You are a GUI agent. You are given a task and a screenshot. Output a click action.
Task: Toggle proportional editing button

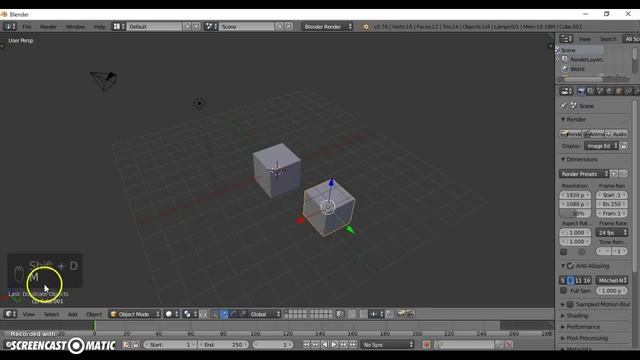coord(352,314)
